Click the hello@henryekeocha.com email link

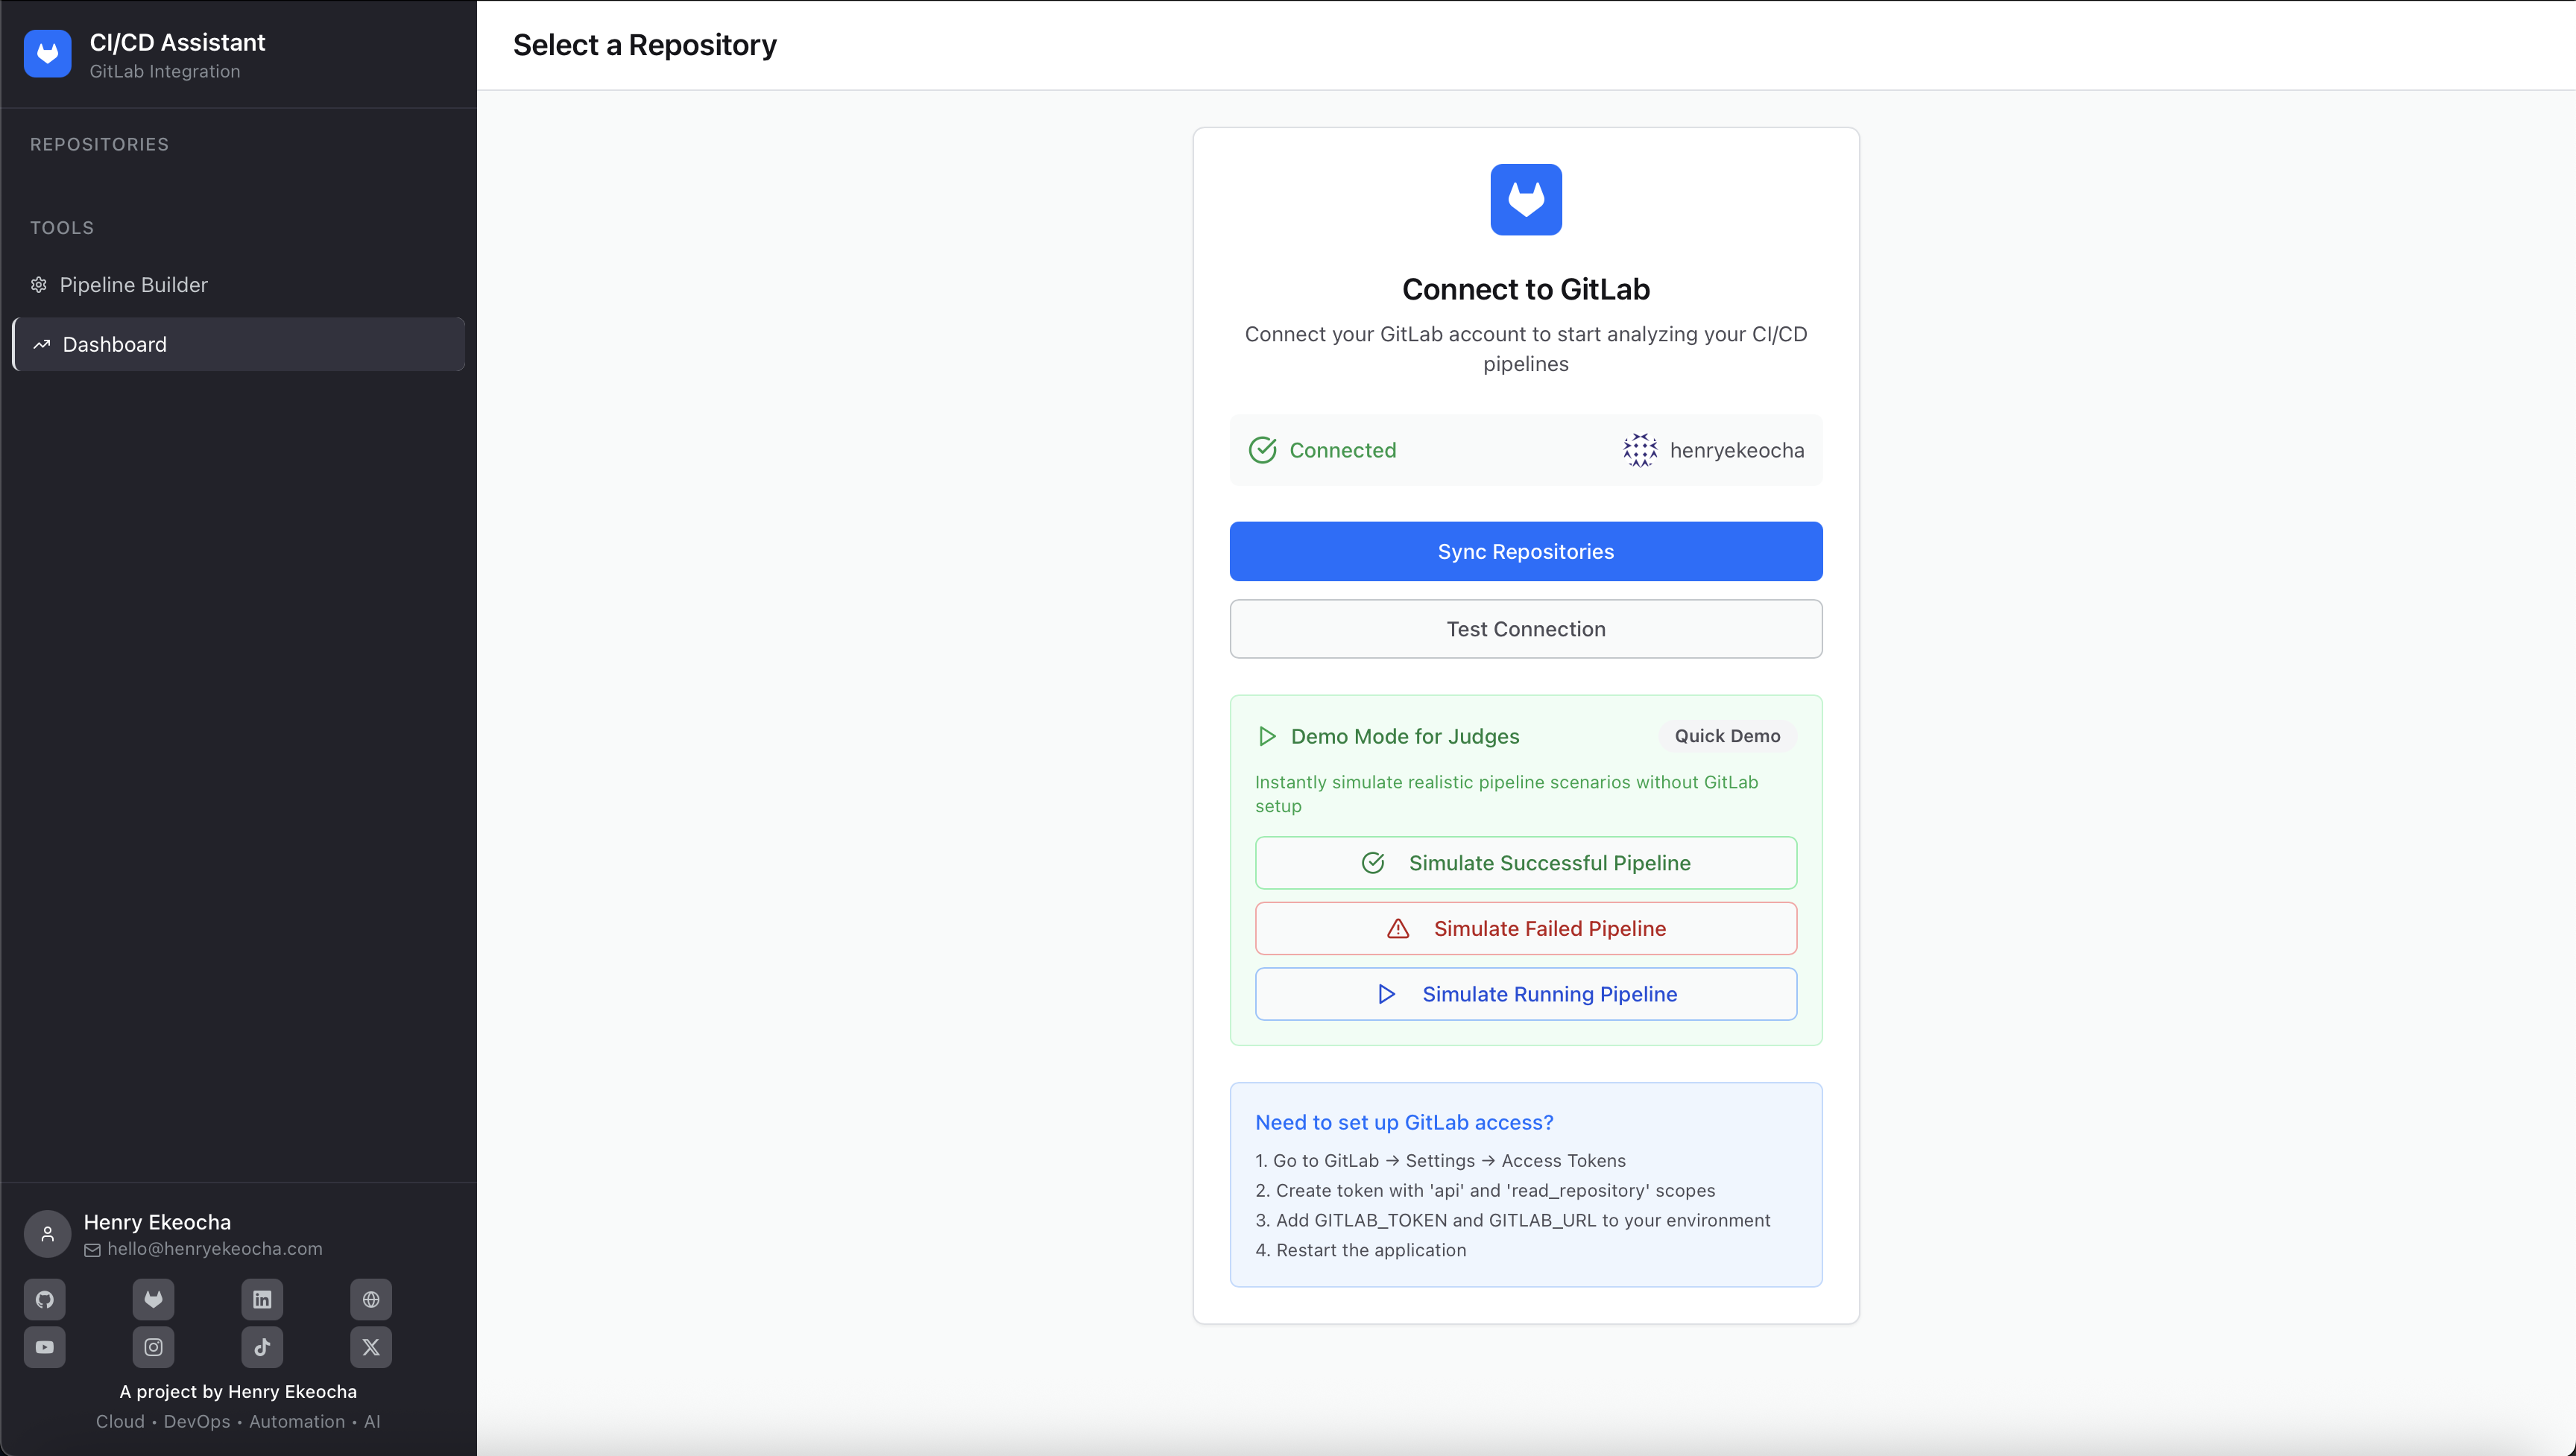[x=214, y=1249]
